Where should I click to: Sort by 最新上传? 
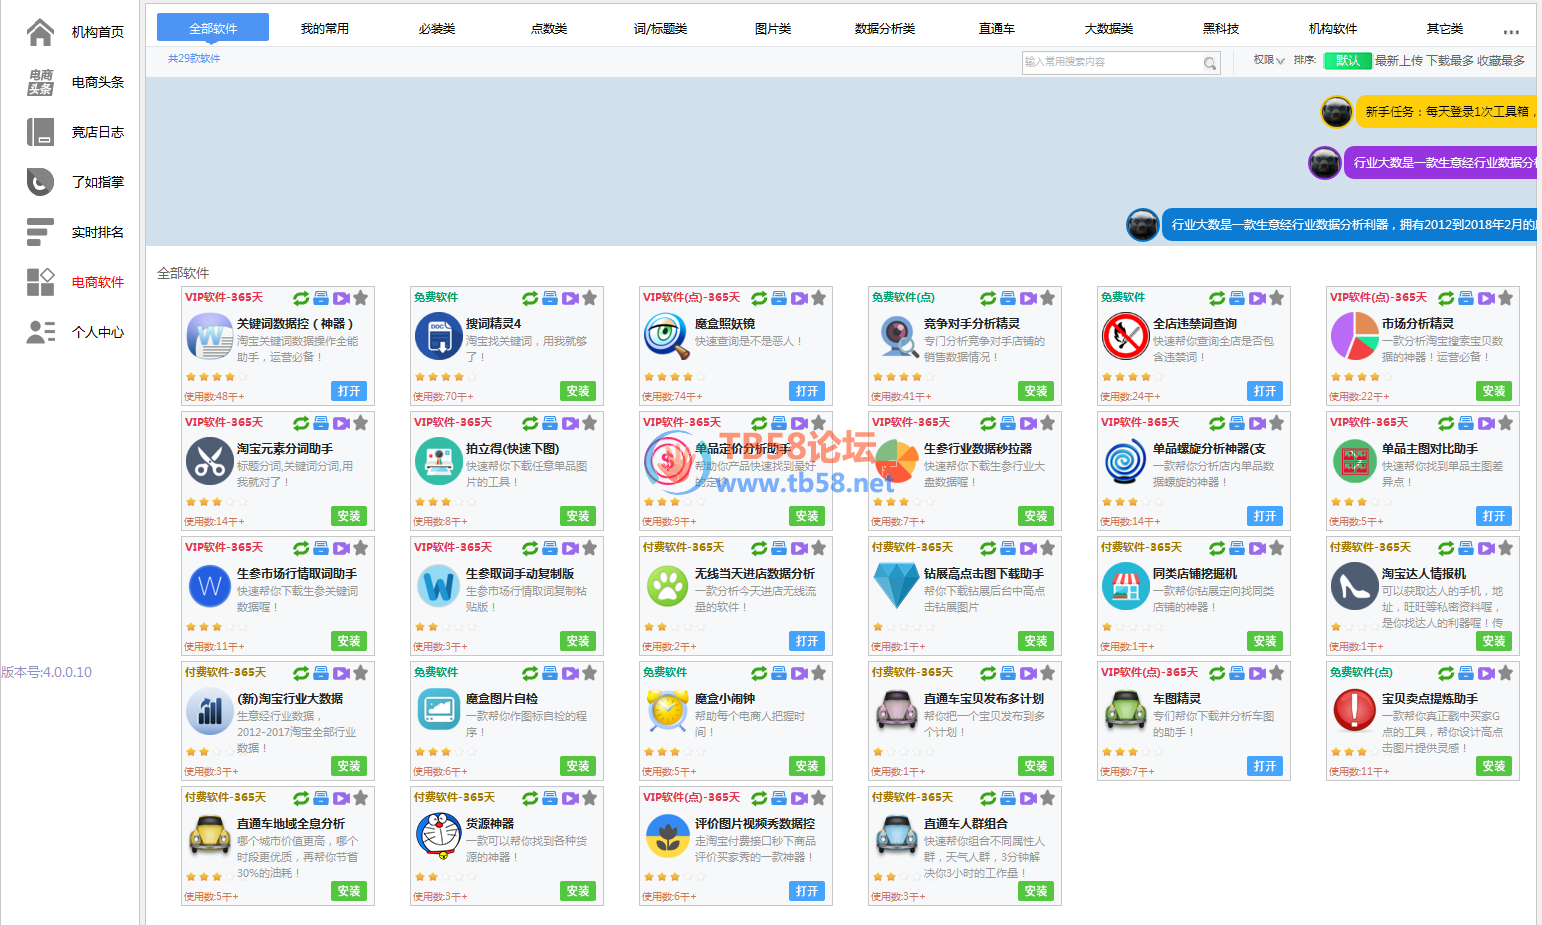point(1399,61)
